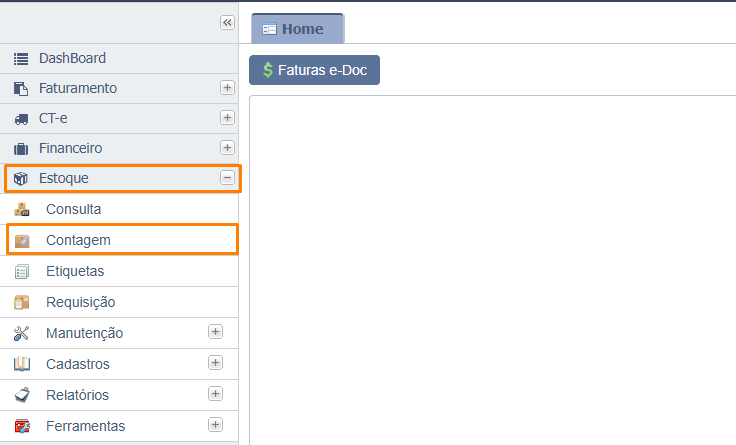Image resolution: width=736 pixels, height=445 pixels.
Task: Click the Contagem package icon
Action: point(22,241)
